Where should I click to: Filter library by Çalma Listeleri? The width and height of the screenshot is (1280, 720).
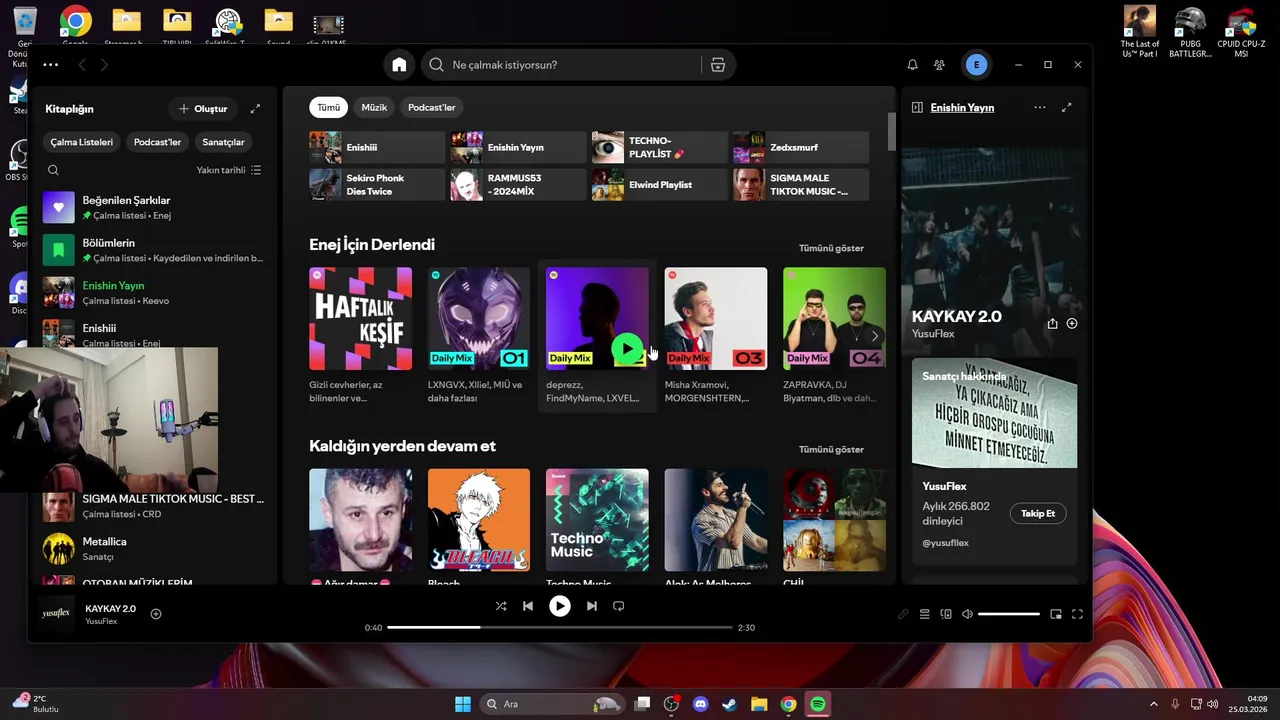click(82, 142)
